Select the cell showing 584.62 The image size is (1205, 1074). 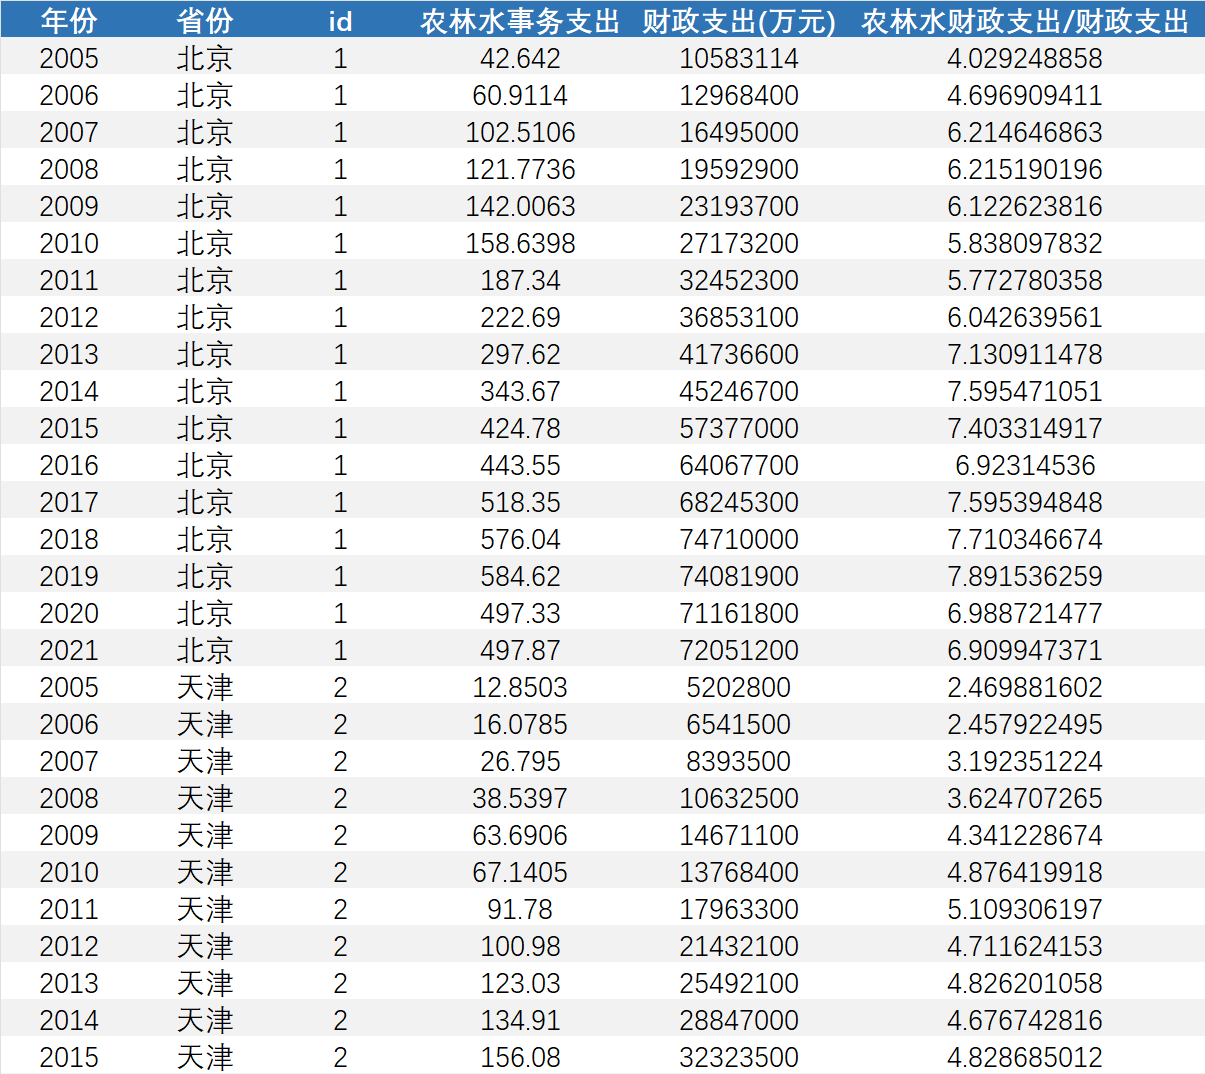click(x=520, y=577)
